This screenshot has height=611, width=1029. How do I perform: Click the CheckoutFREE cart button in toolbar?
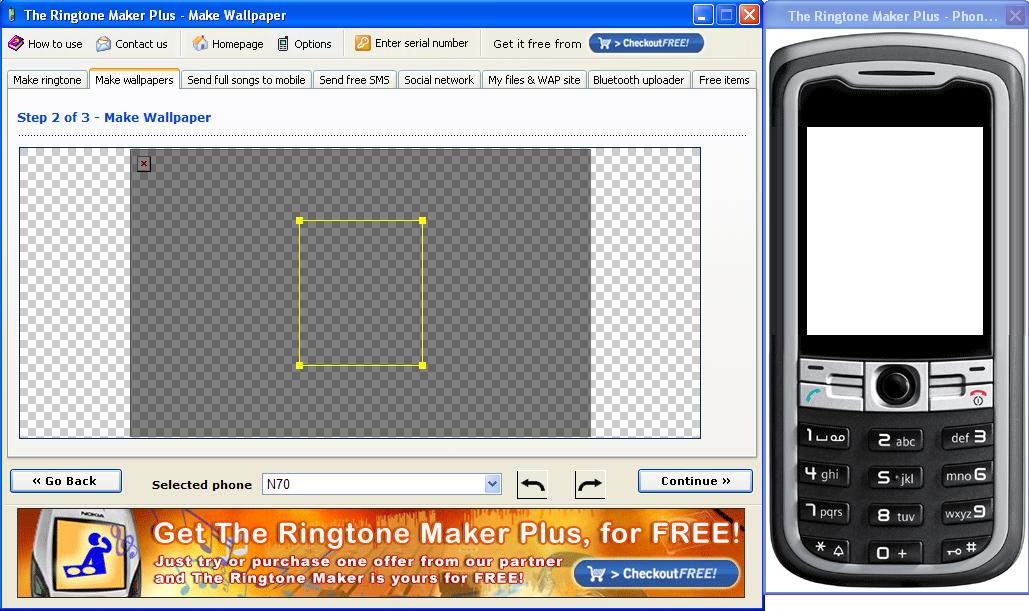(646, 43)
